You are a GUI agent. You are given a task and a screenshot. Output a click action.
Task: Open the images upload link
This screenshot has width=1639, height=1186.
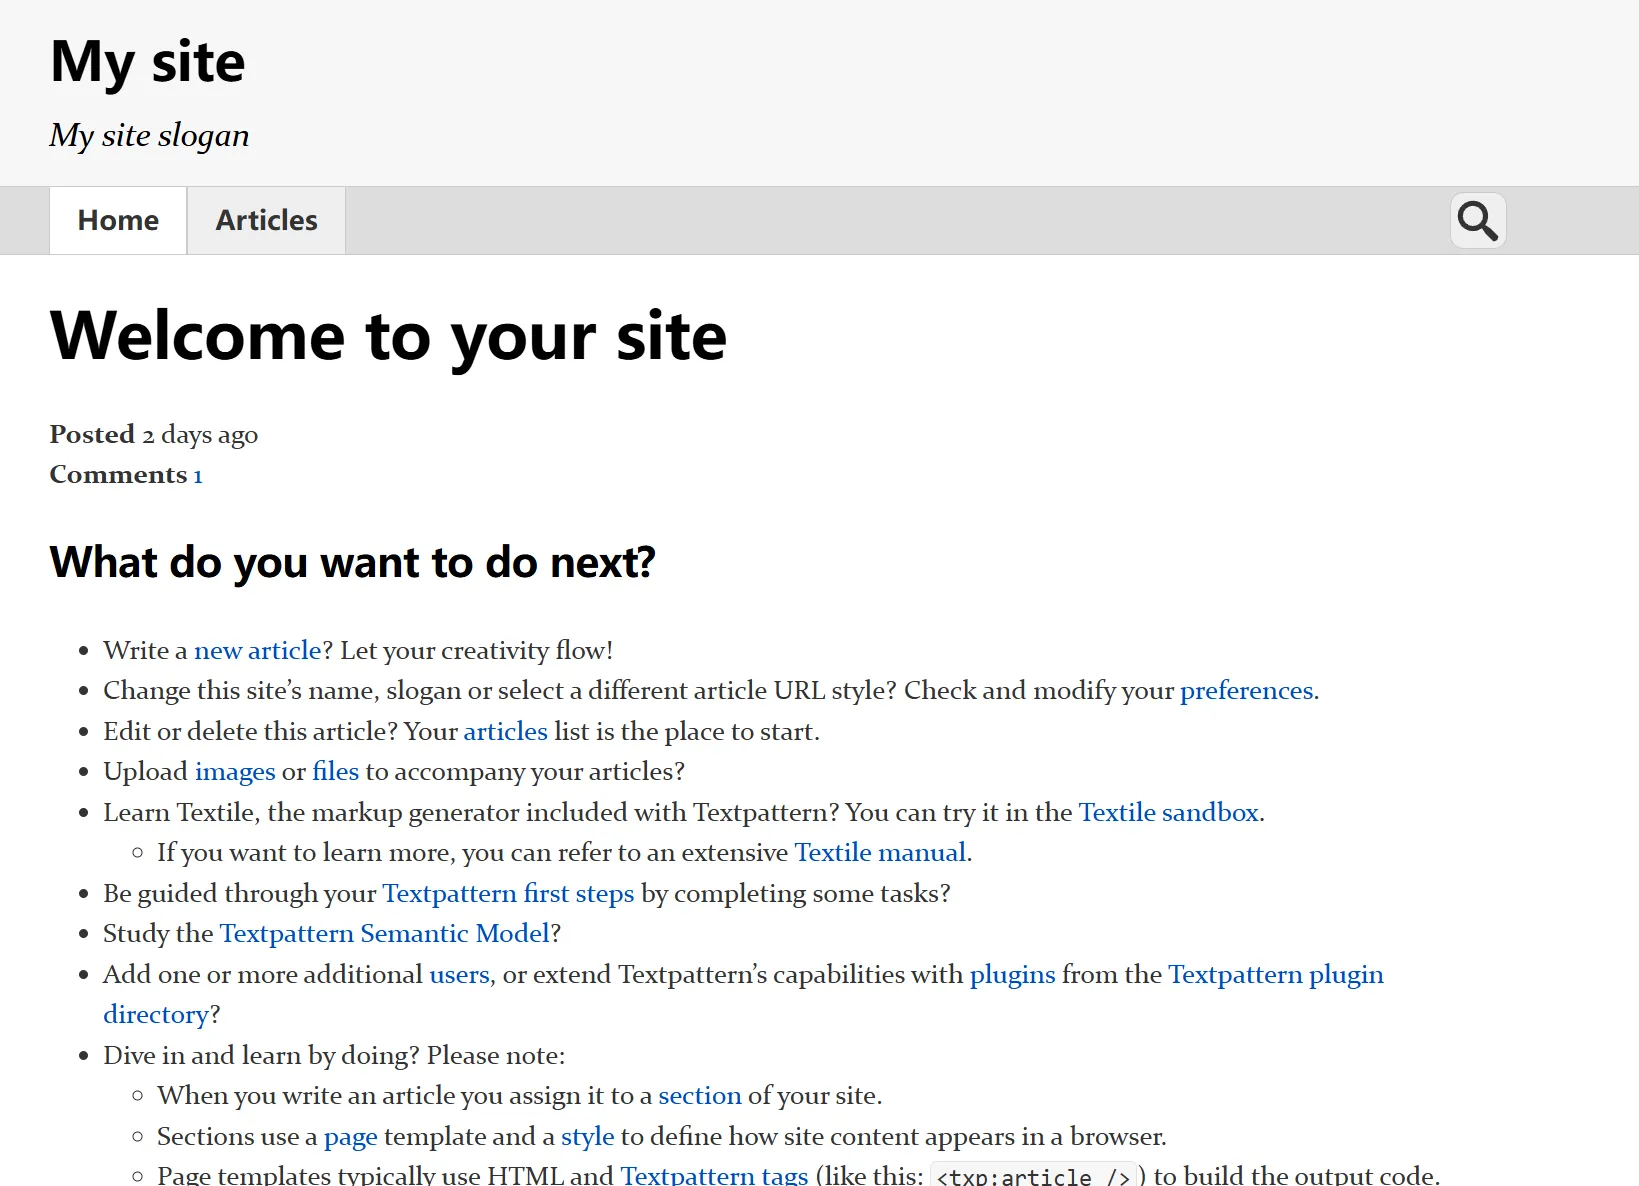(235, 772)
